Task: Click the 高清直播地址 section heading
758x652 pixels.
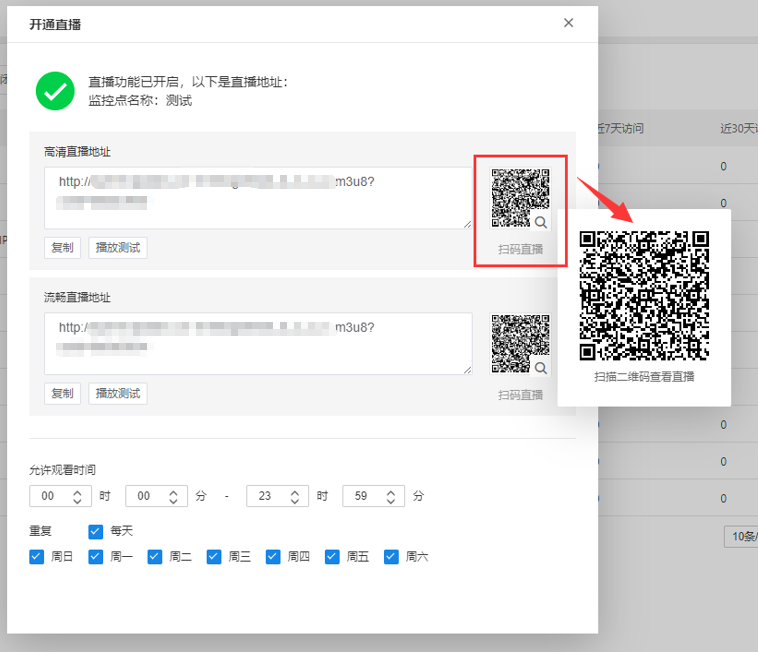Action: point(77,152)
